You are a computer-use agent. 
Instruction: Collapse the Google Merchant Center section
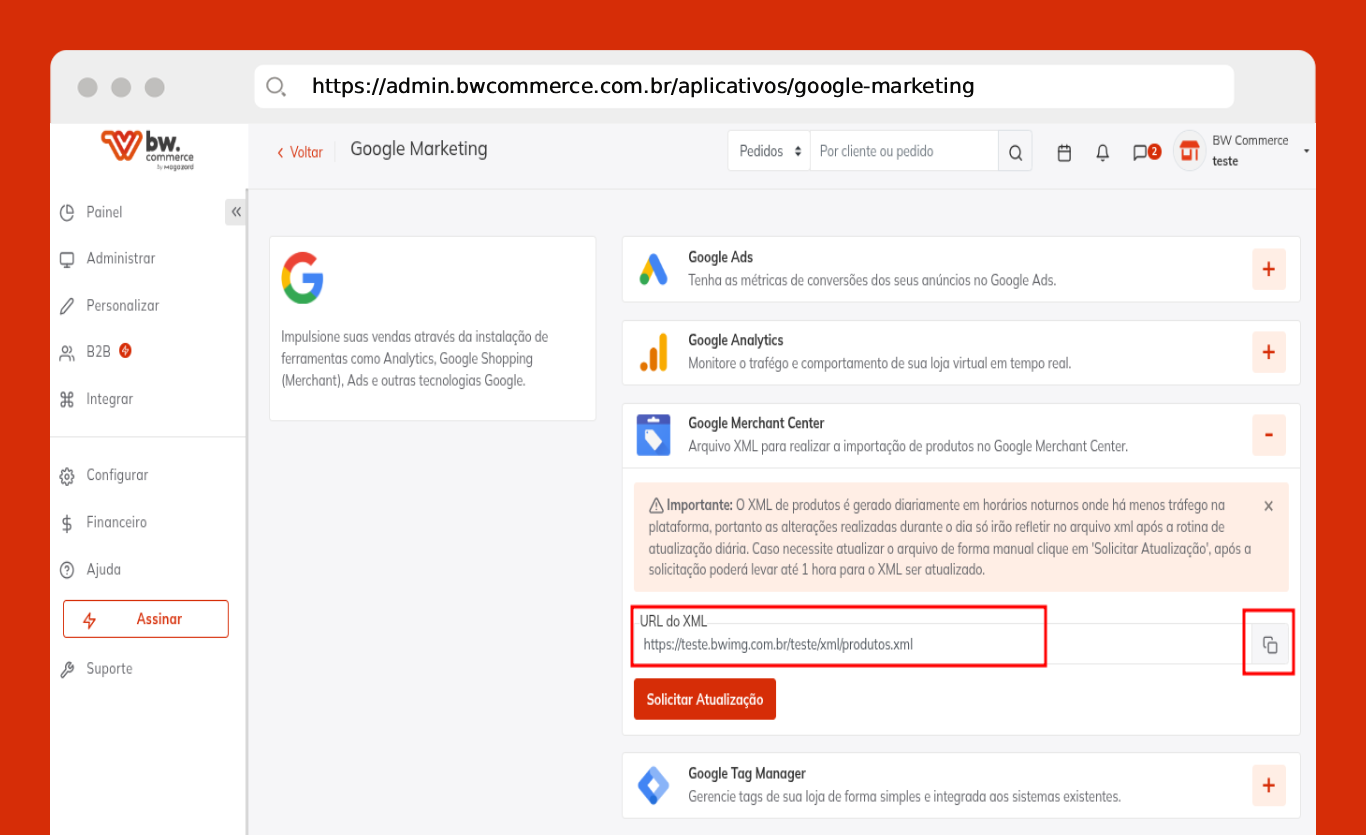coord(1268,435)
